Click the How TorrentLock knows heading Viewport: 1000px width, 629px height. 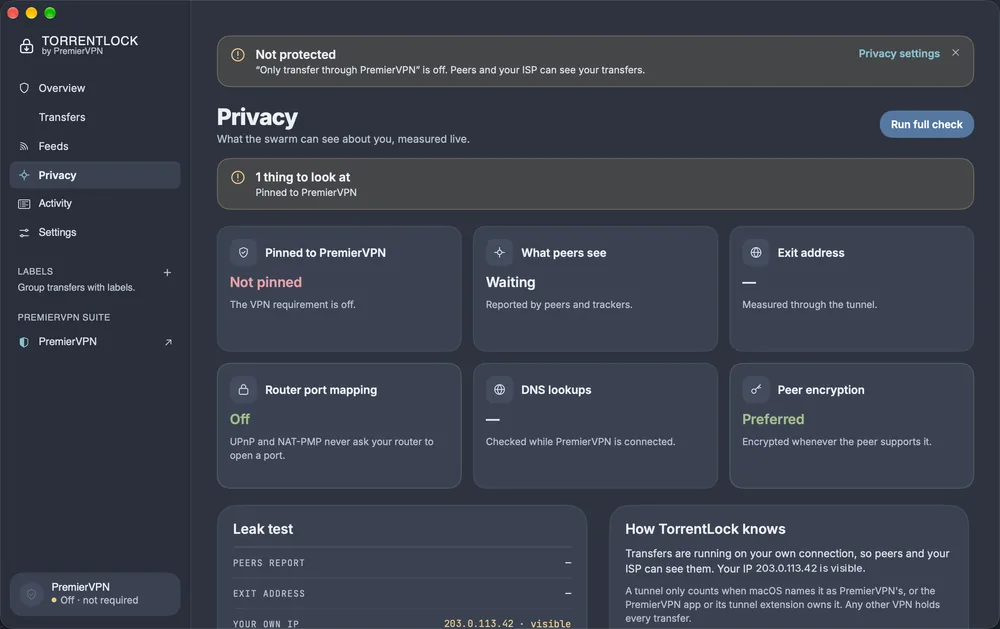point(705,529)
